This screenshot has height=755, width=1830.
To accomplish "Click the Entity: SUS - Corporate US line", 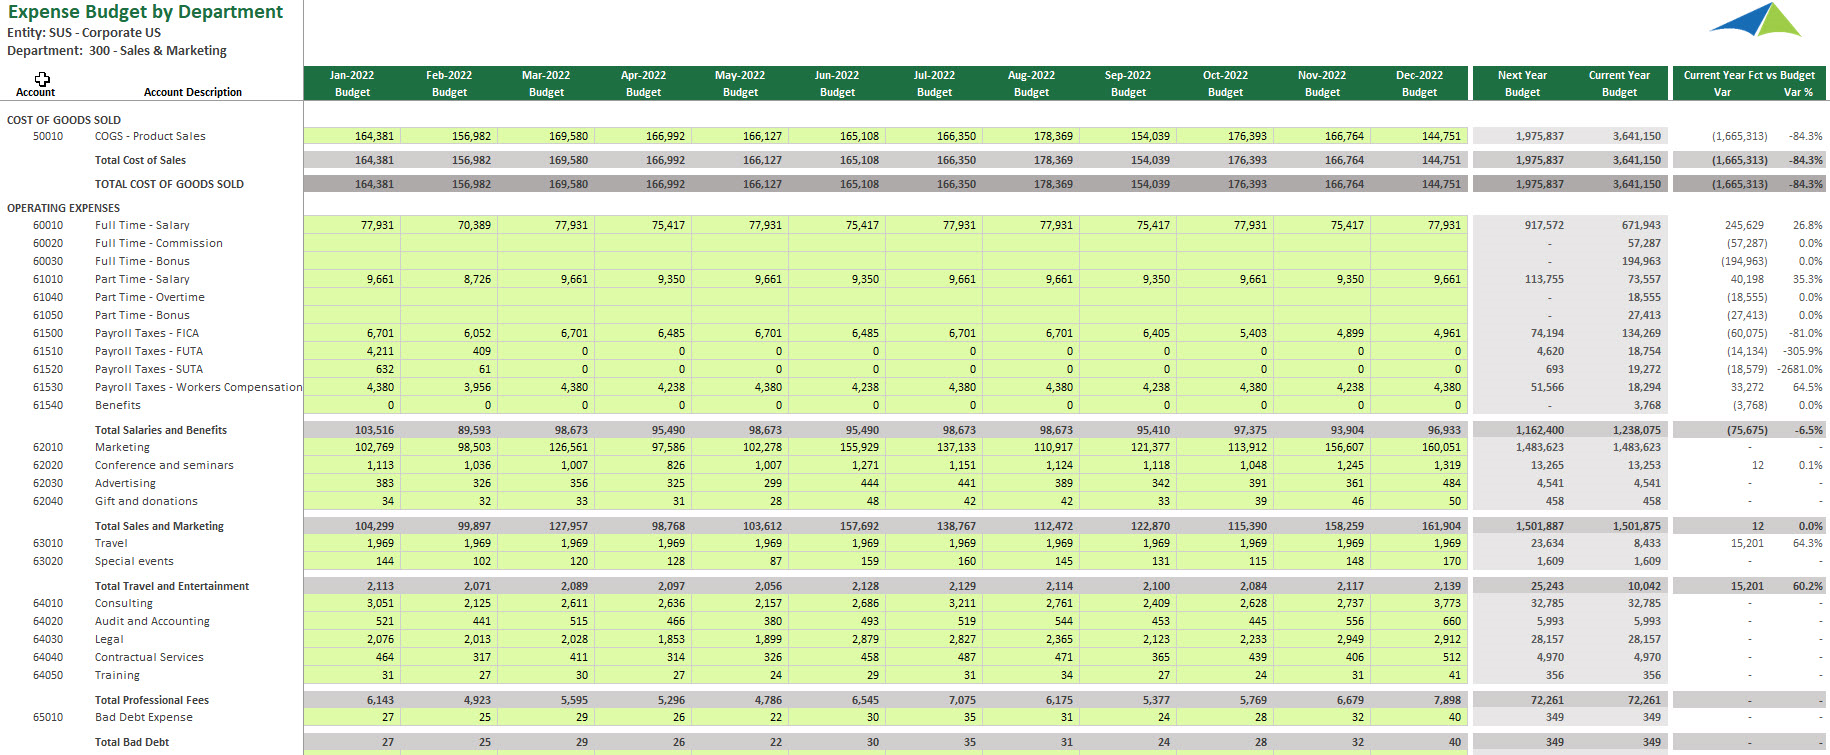I will (x=84, y=33).
